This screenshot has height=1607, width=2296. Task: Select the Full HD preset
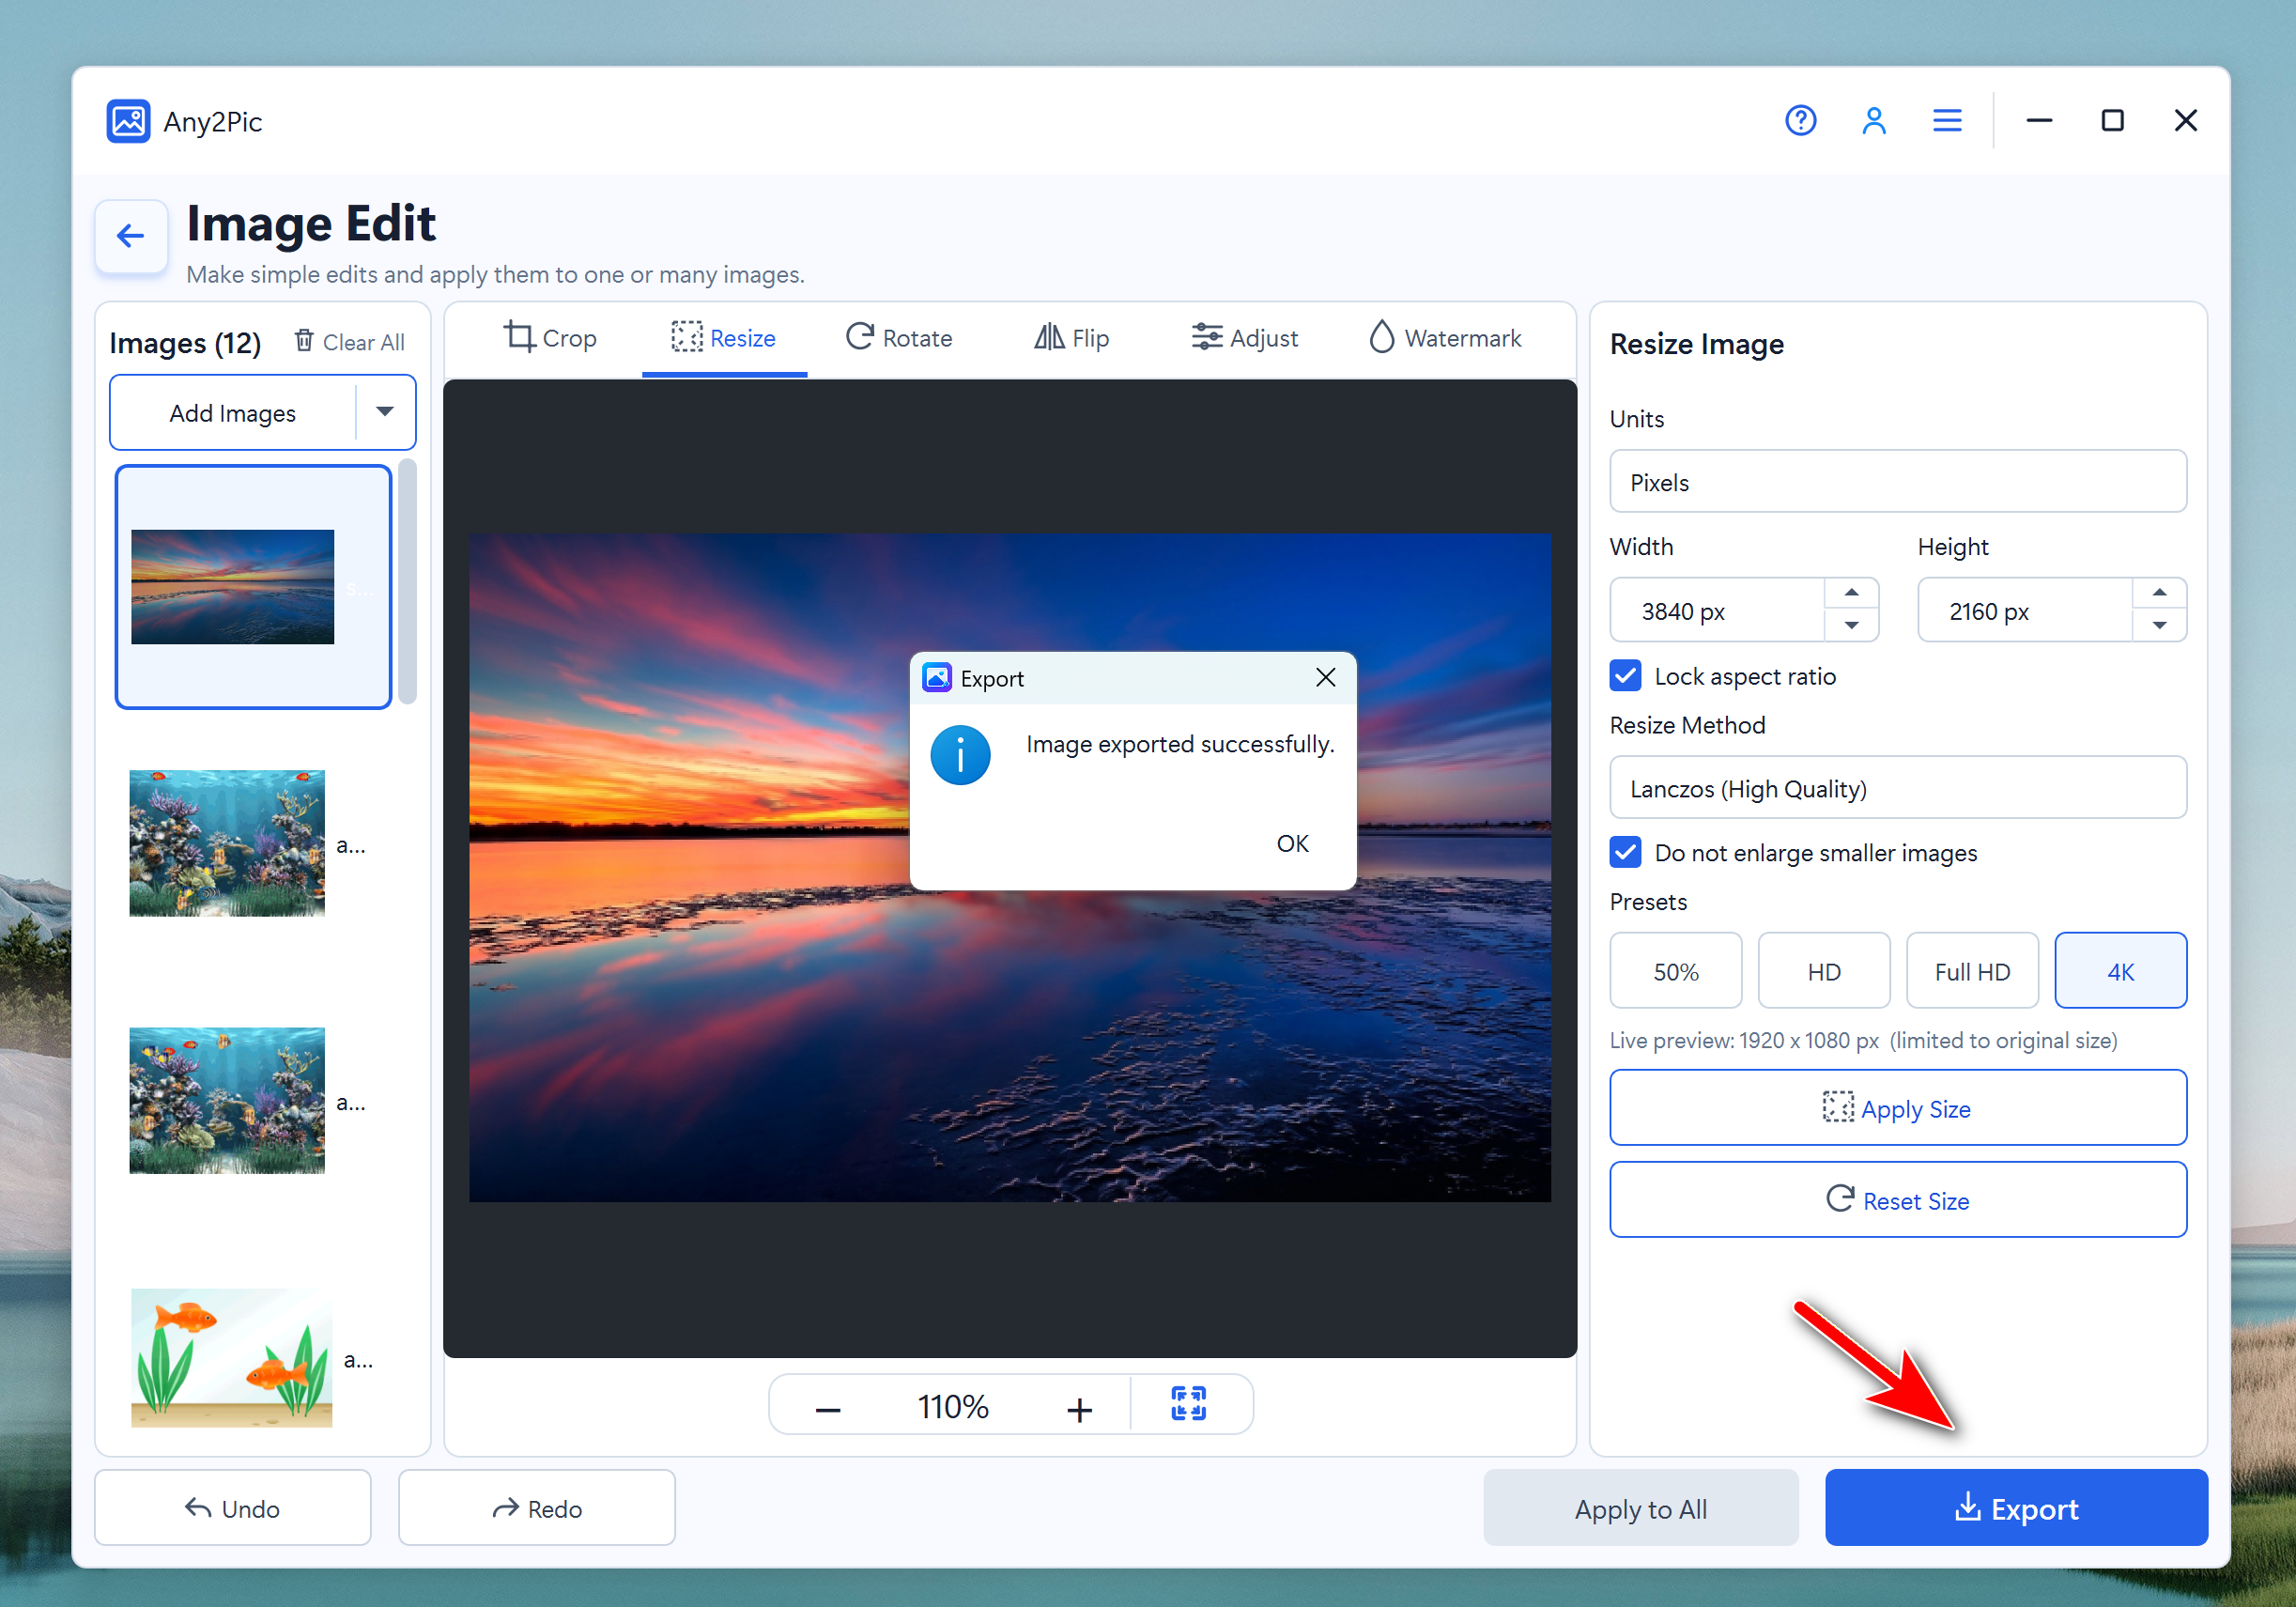[x=1971, y=971]
